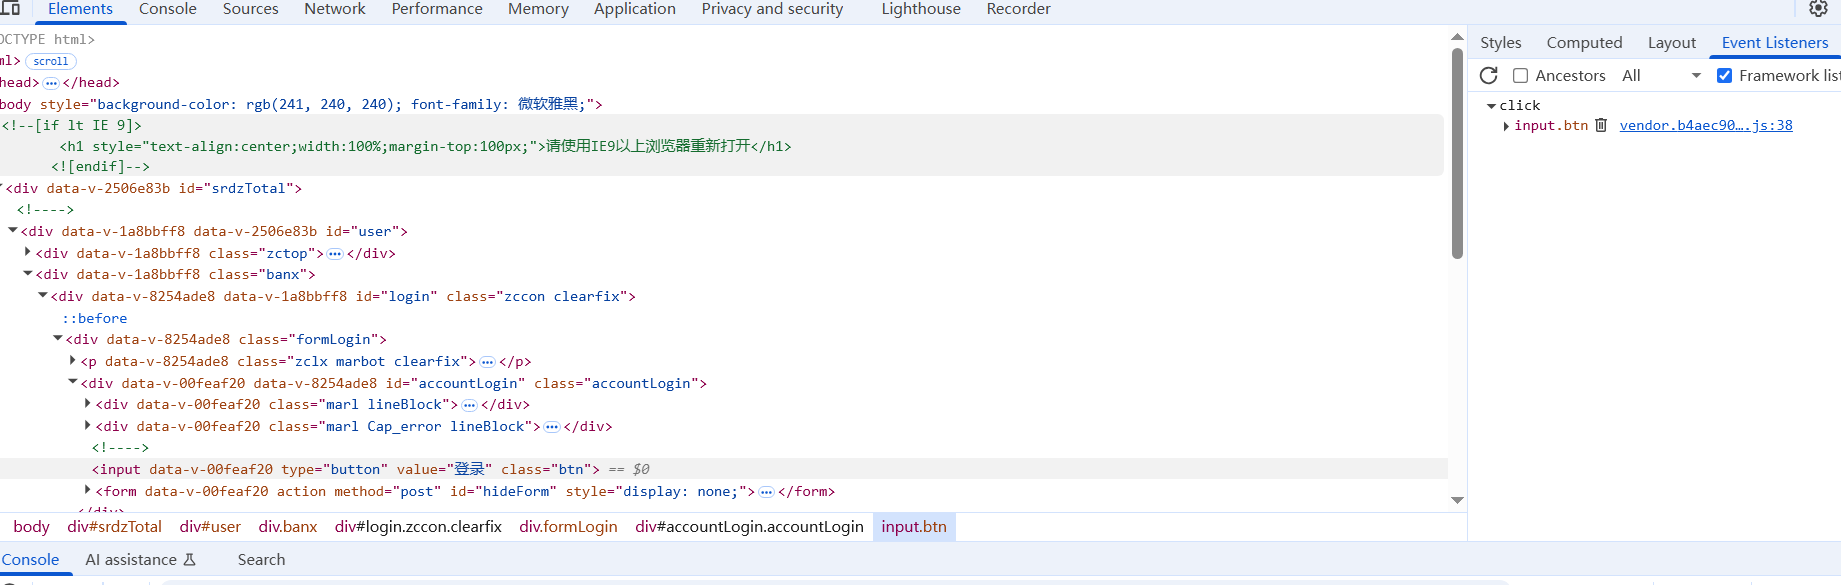Expand ellipsis of the zctop div

[x=335, y=254]
